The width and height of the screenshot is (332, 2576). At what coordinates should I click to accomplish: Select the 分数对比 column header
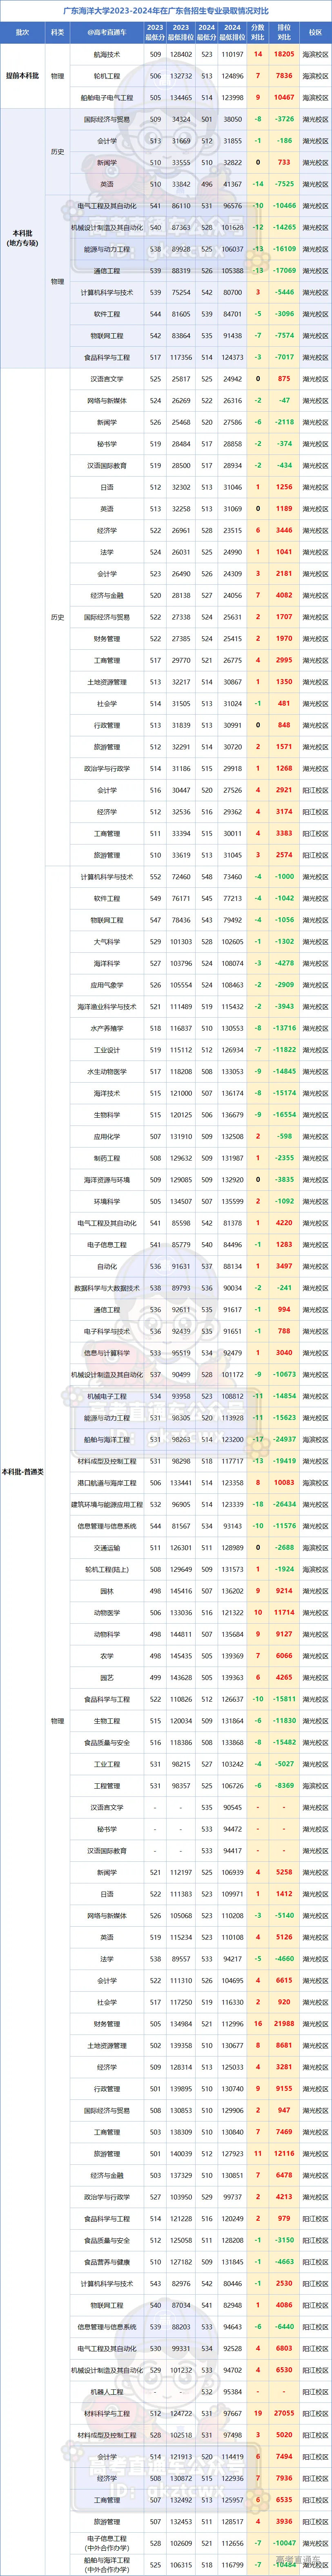click(x=258, y=32)
